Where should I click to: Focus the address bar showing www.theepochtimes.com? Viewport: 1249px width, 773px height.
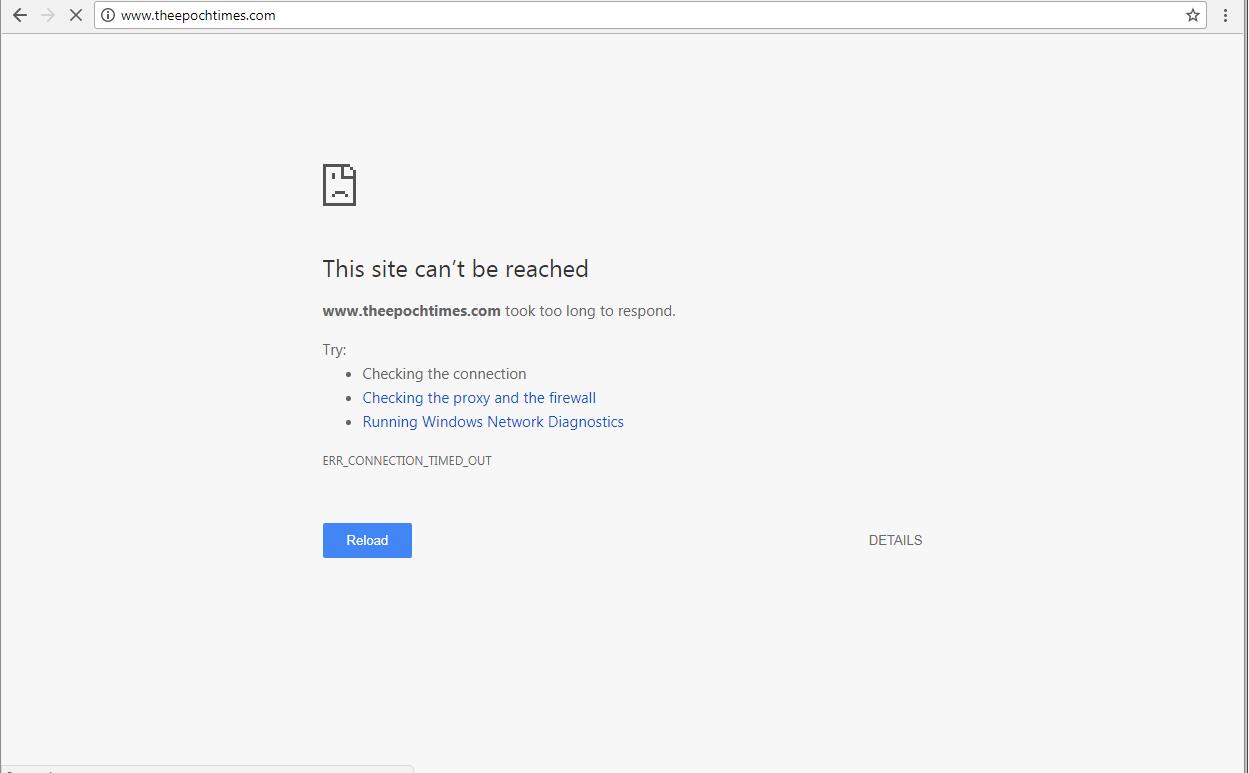coord(650,15)
